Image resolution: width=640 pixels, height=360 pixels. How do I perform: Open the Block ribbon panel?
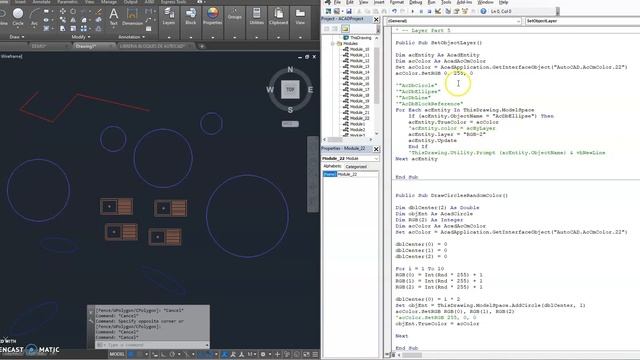point(191,16)
